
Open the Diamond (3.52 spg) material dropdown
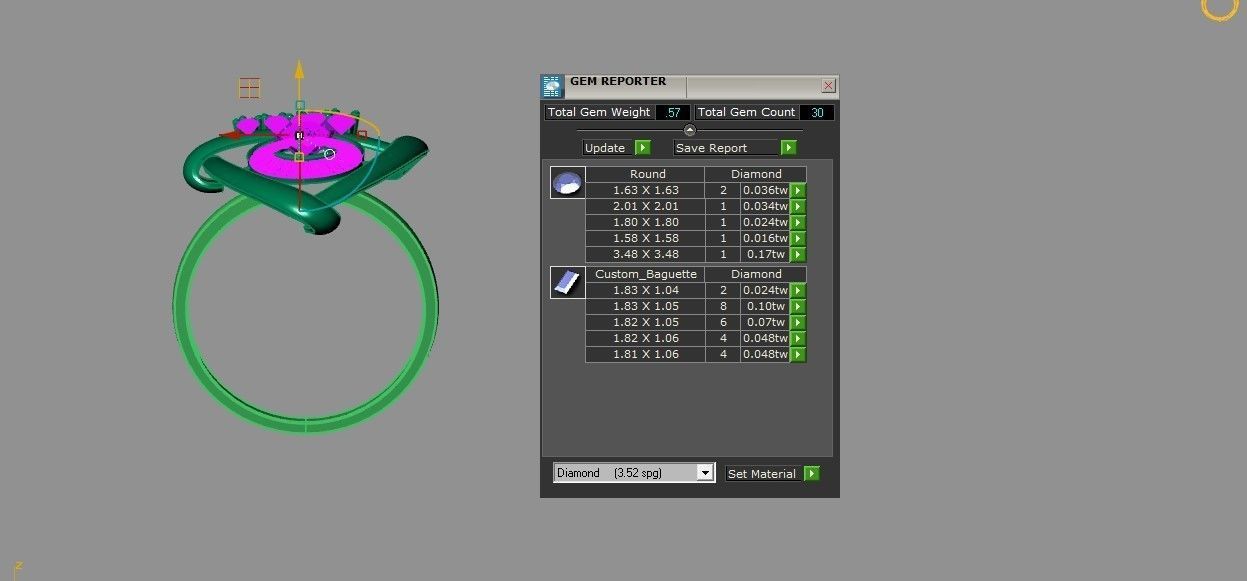pos(634,473)
